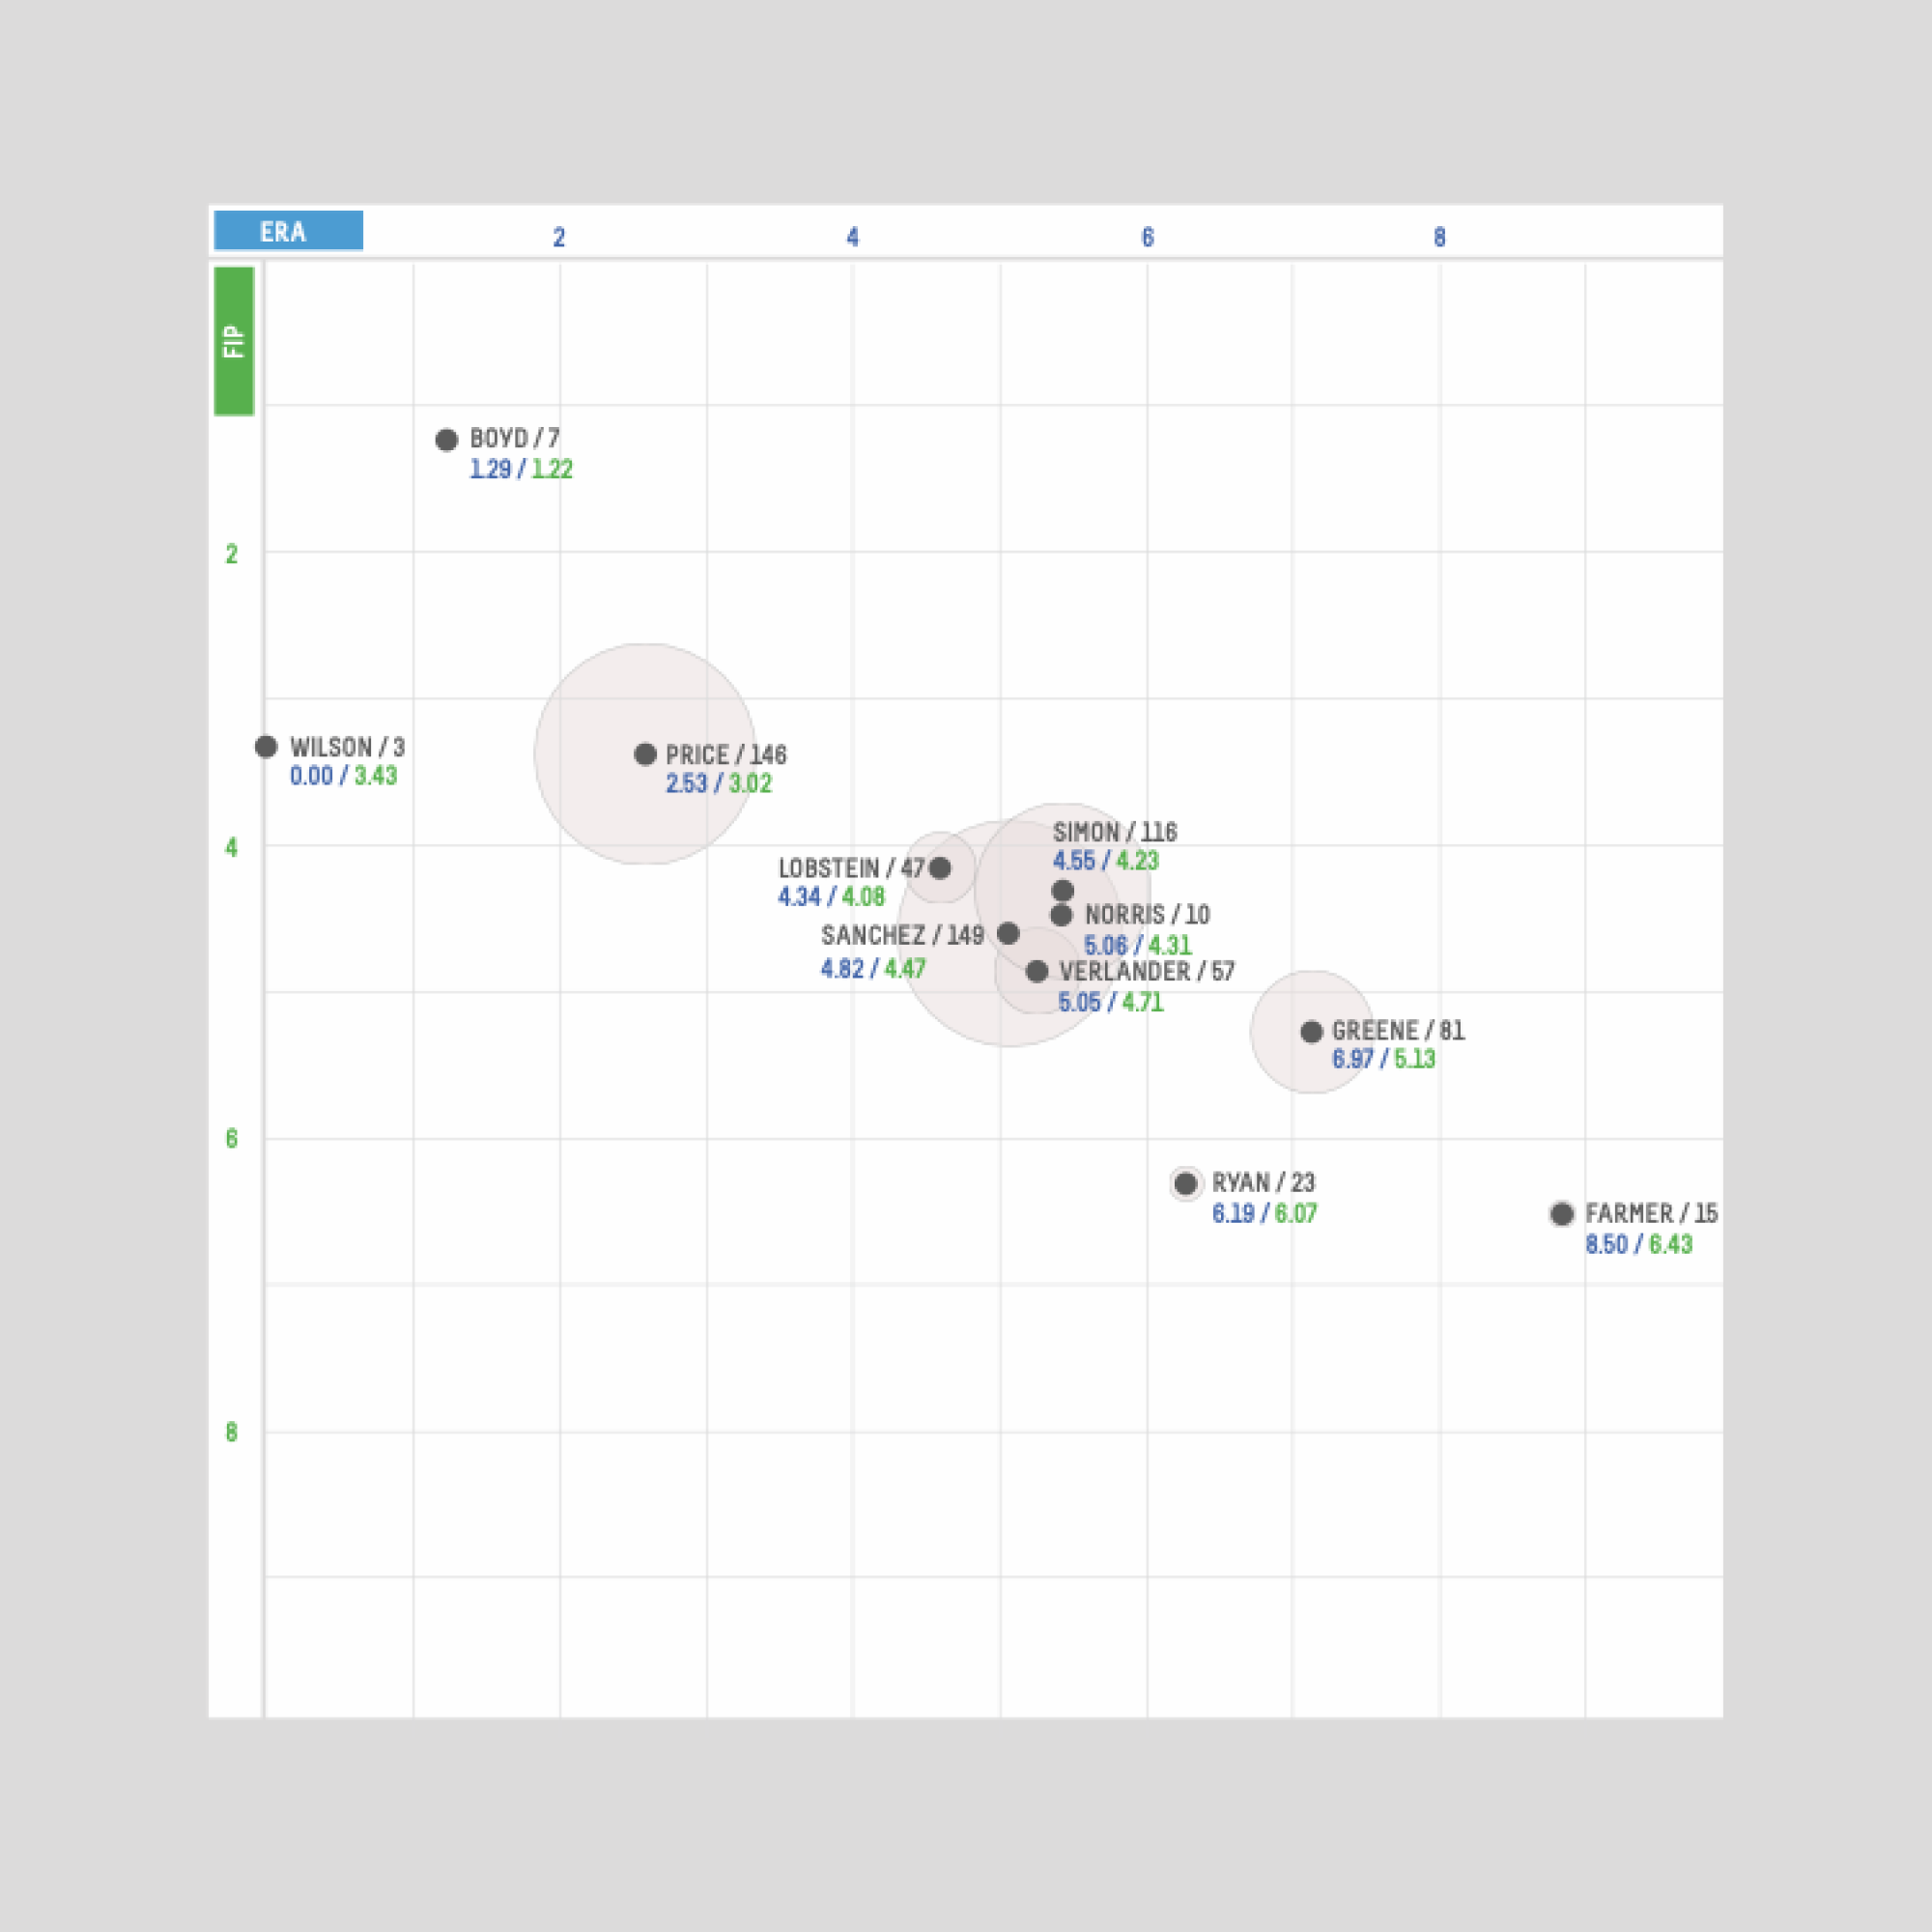This screenshot has width=1932, height=1932.
Task: Click the label text 'SIMON / 116'
Action: tap(1115, 832)
